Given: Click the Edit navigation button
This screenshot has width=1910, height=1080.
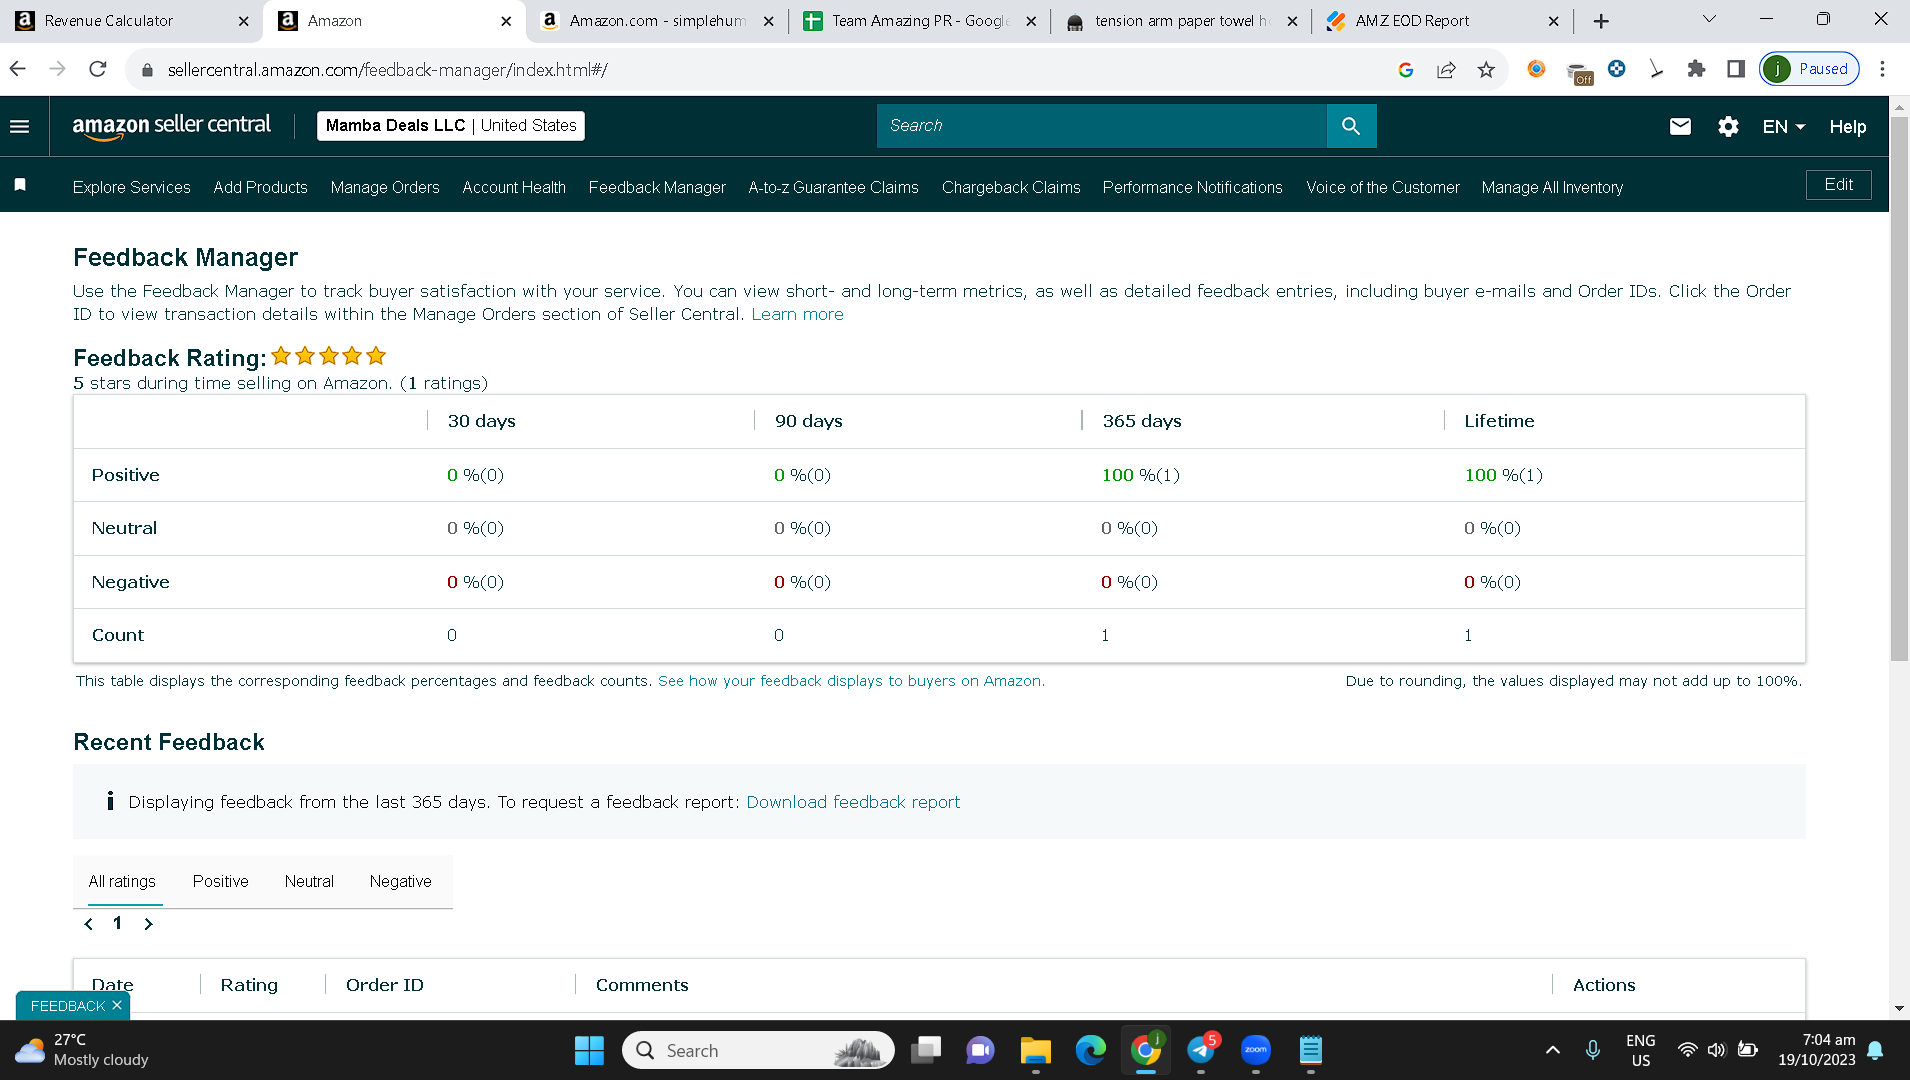Looking at the screenshot, I should [1838, 185].
